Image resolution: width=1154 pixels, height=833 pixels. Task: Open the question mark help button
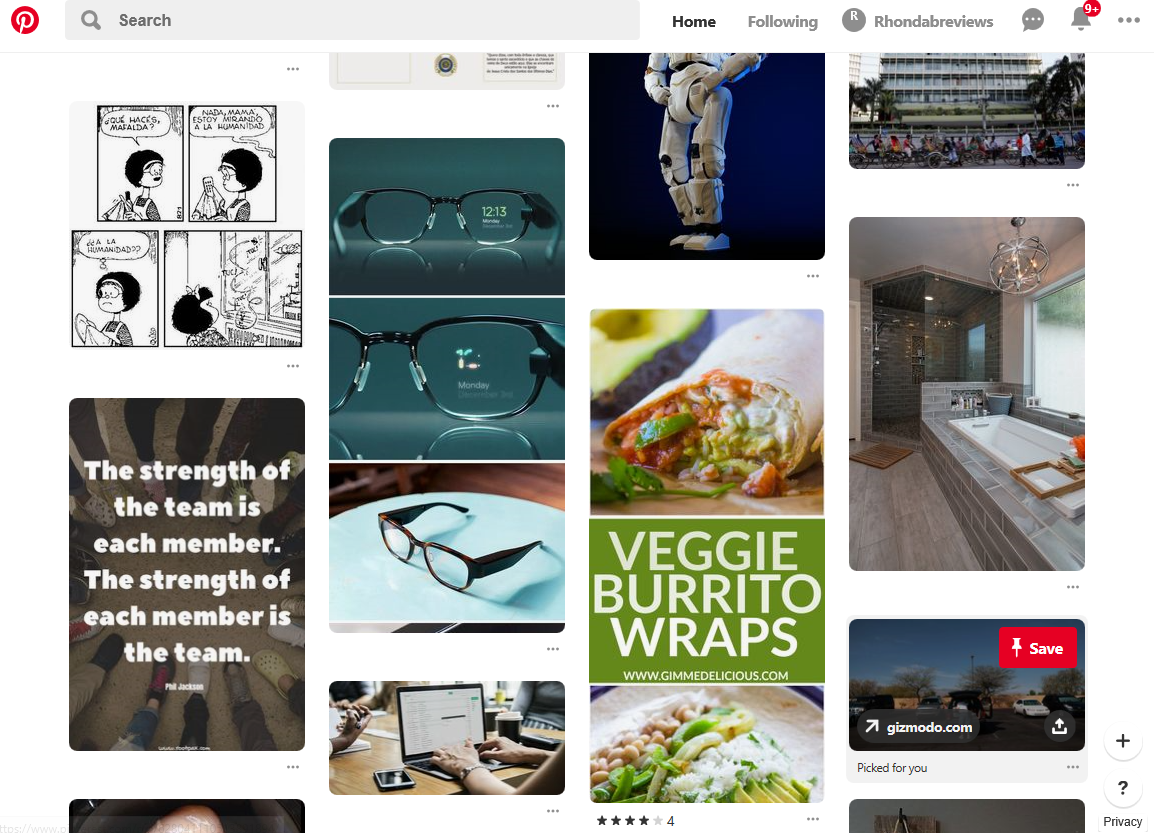click(x=1122, y=788)
